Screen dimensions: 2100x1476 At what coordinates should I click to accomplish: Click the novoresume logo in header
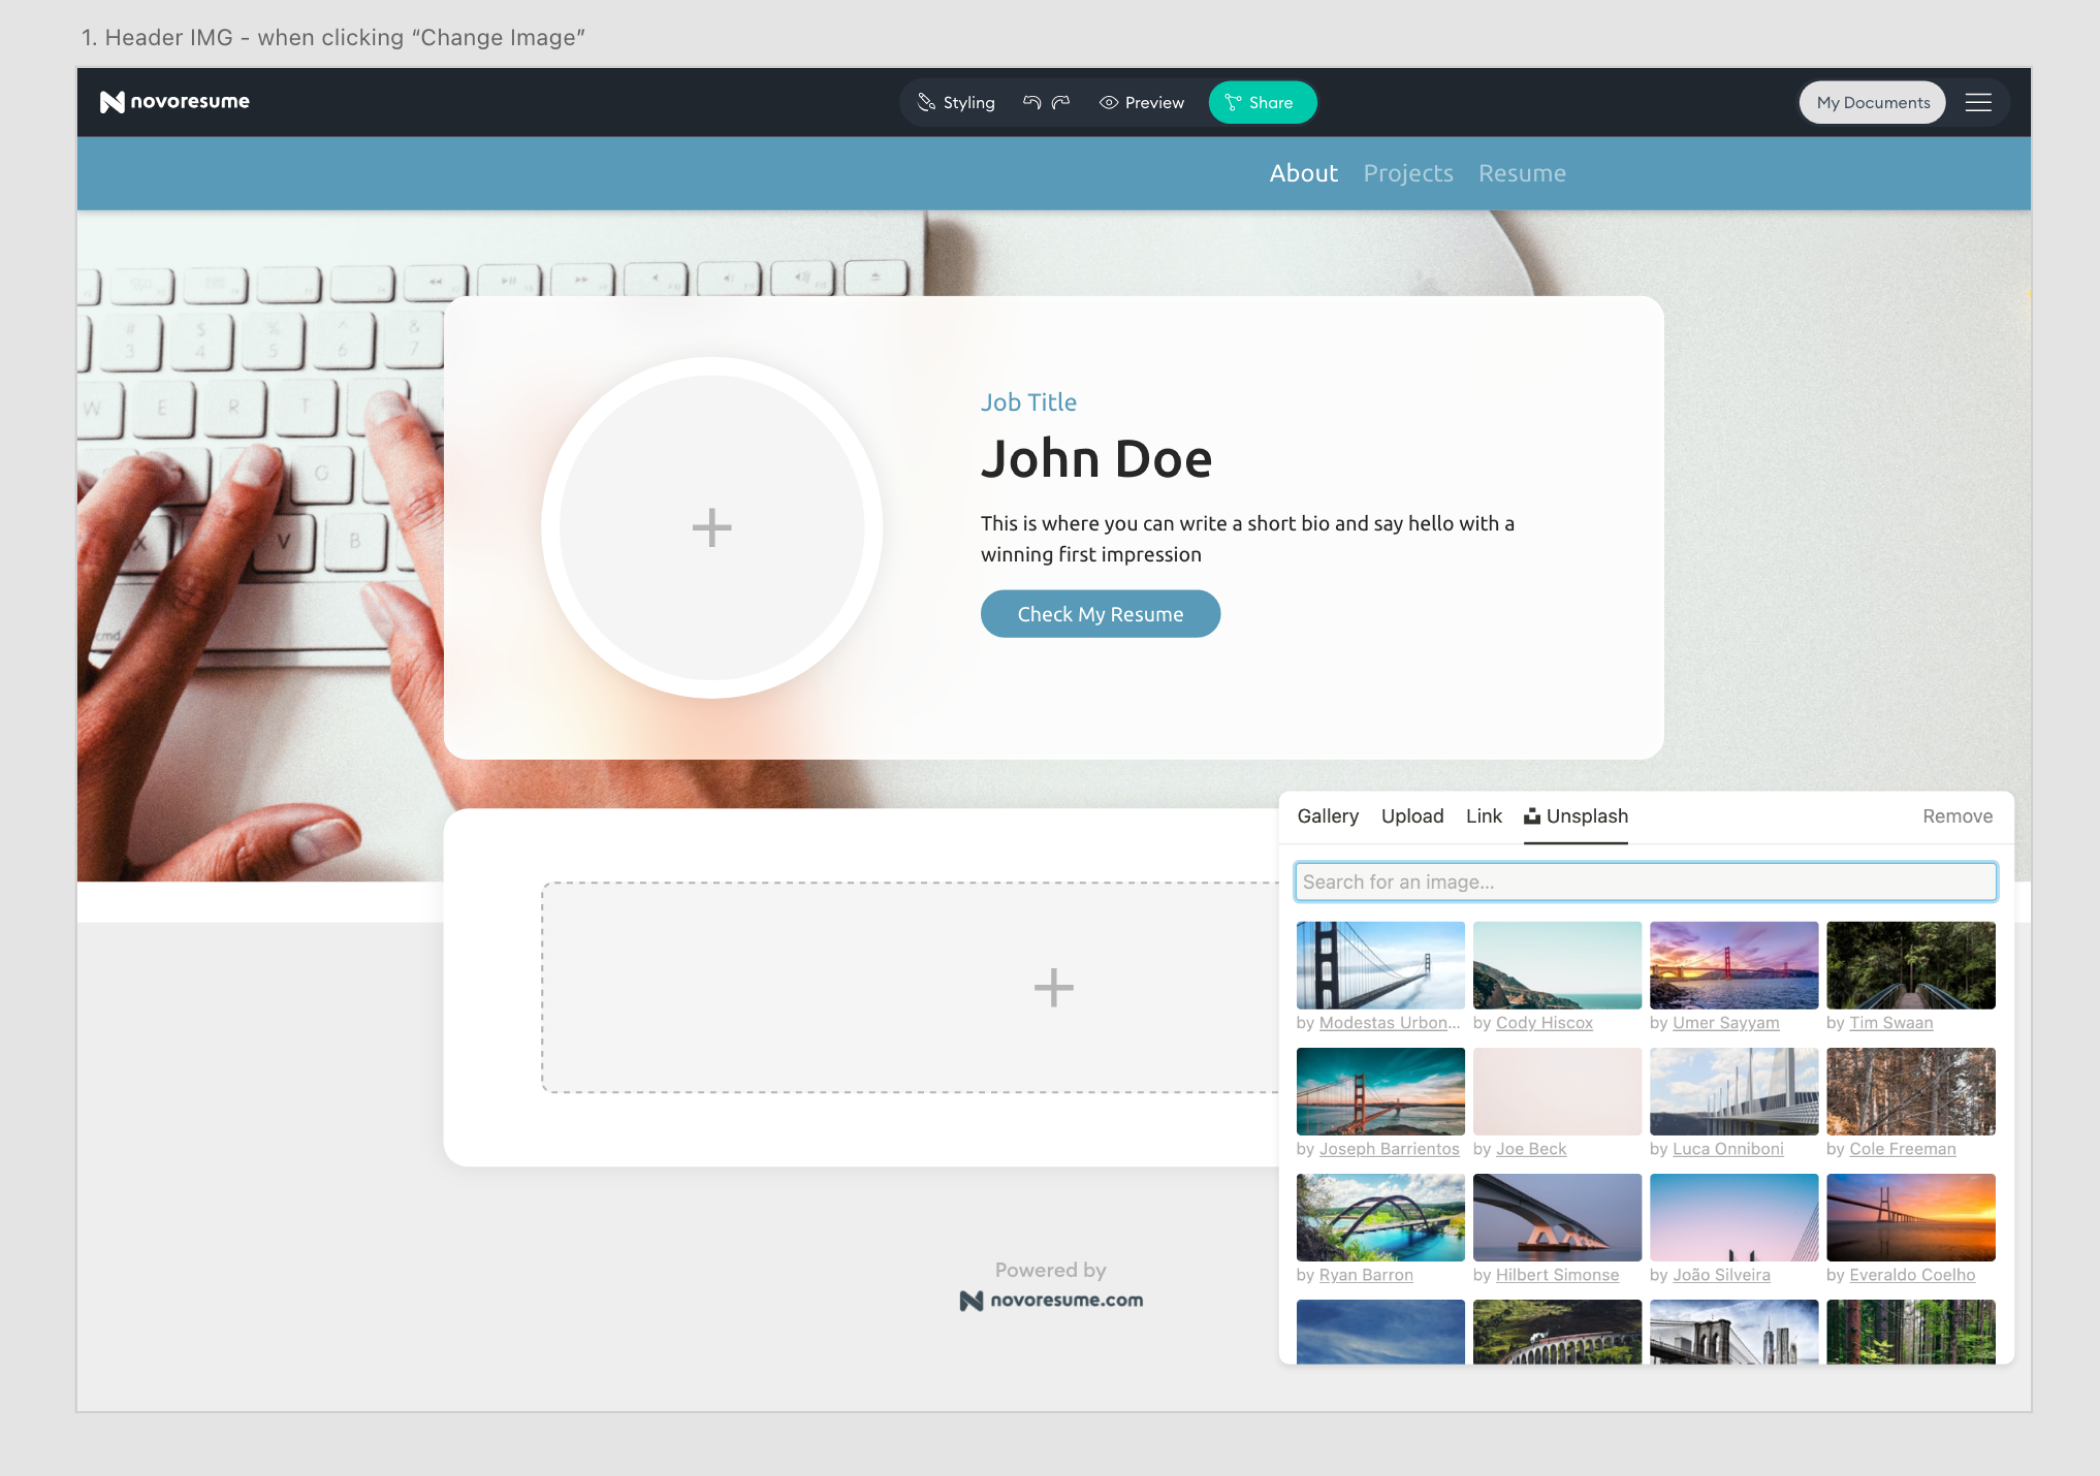[175, 102]
